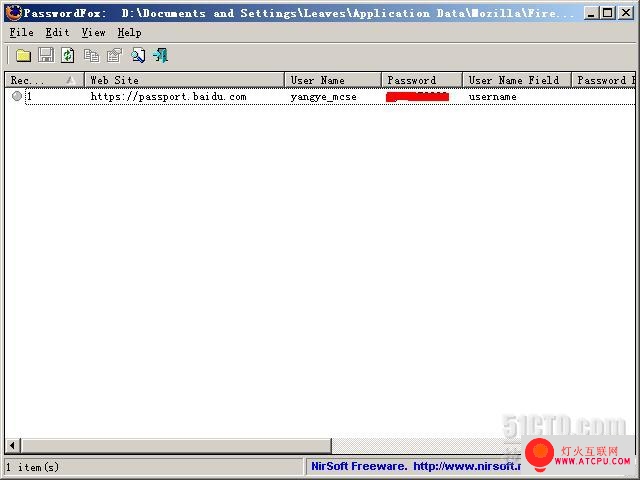Click the Find magnifier icon

(x=138, y=56)
